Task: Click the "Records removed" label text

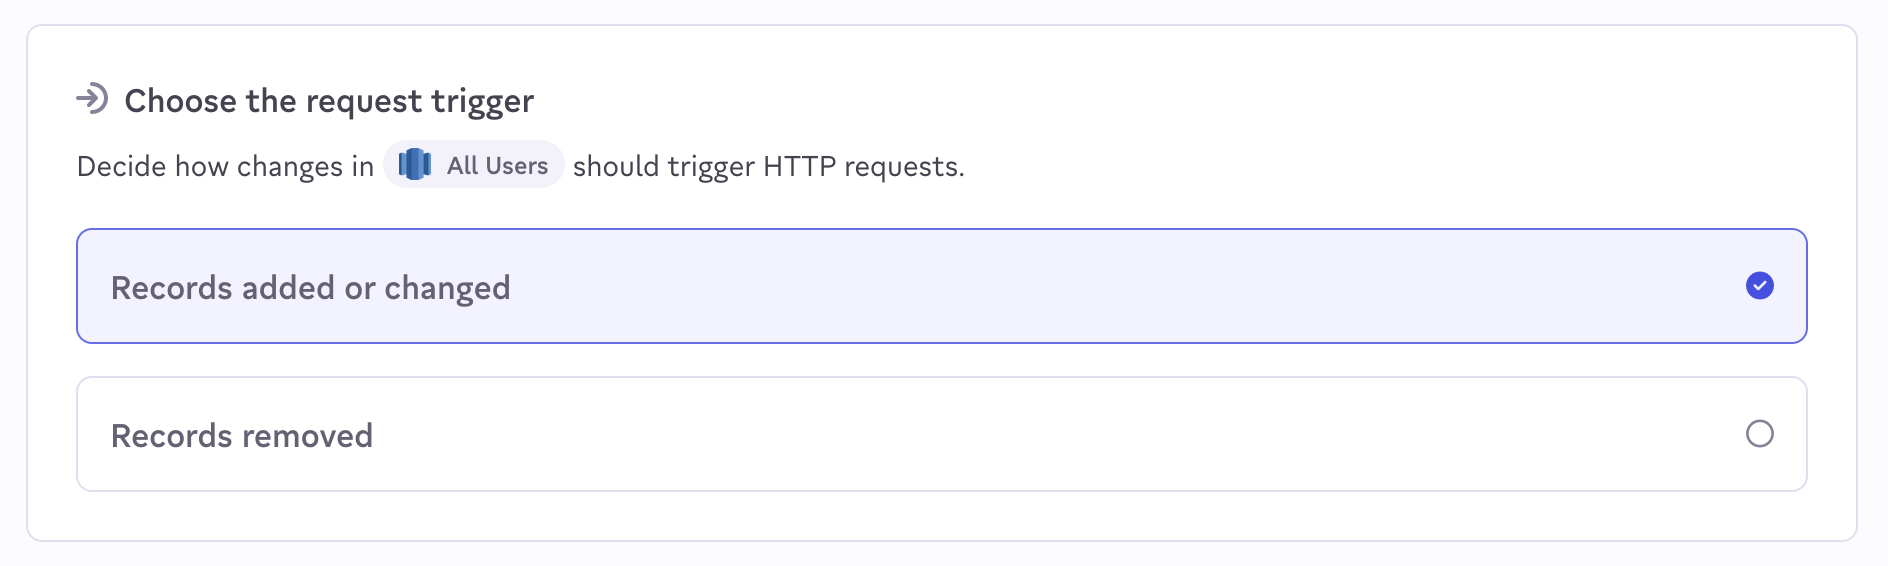Action: point(242,436)
